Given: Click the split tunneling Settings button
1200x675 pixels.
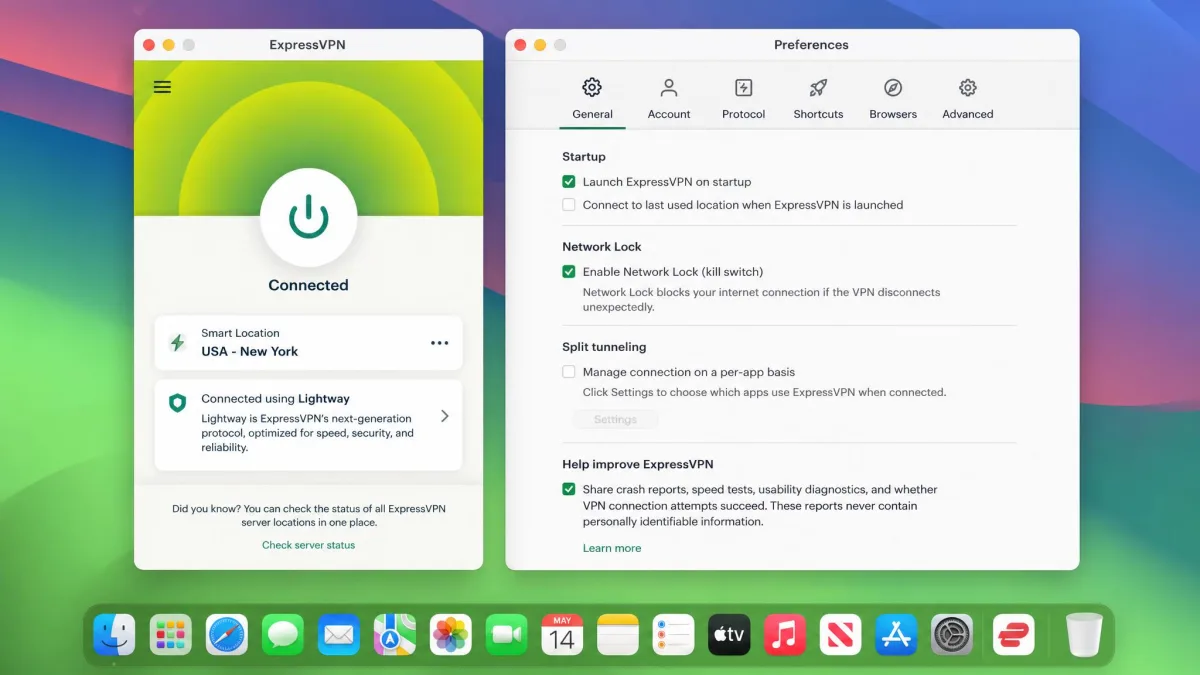Looking at the screenshot, I should tap(615, 420).
